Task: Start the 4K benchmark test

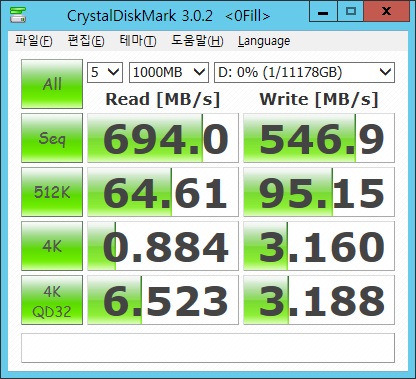Action: click(52, 246)
